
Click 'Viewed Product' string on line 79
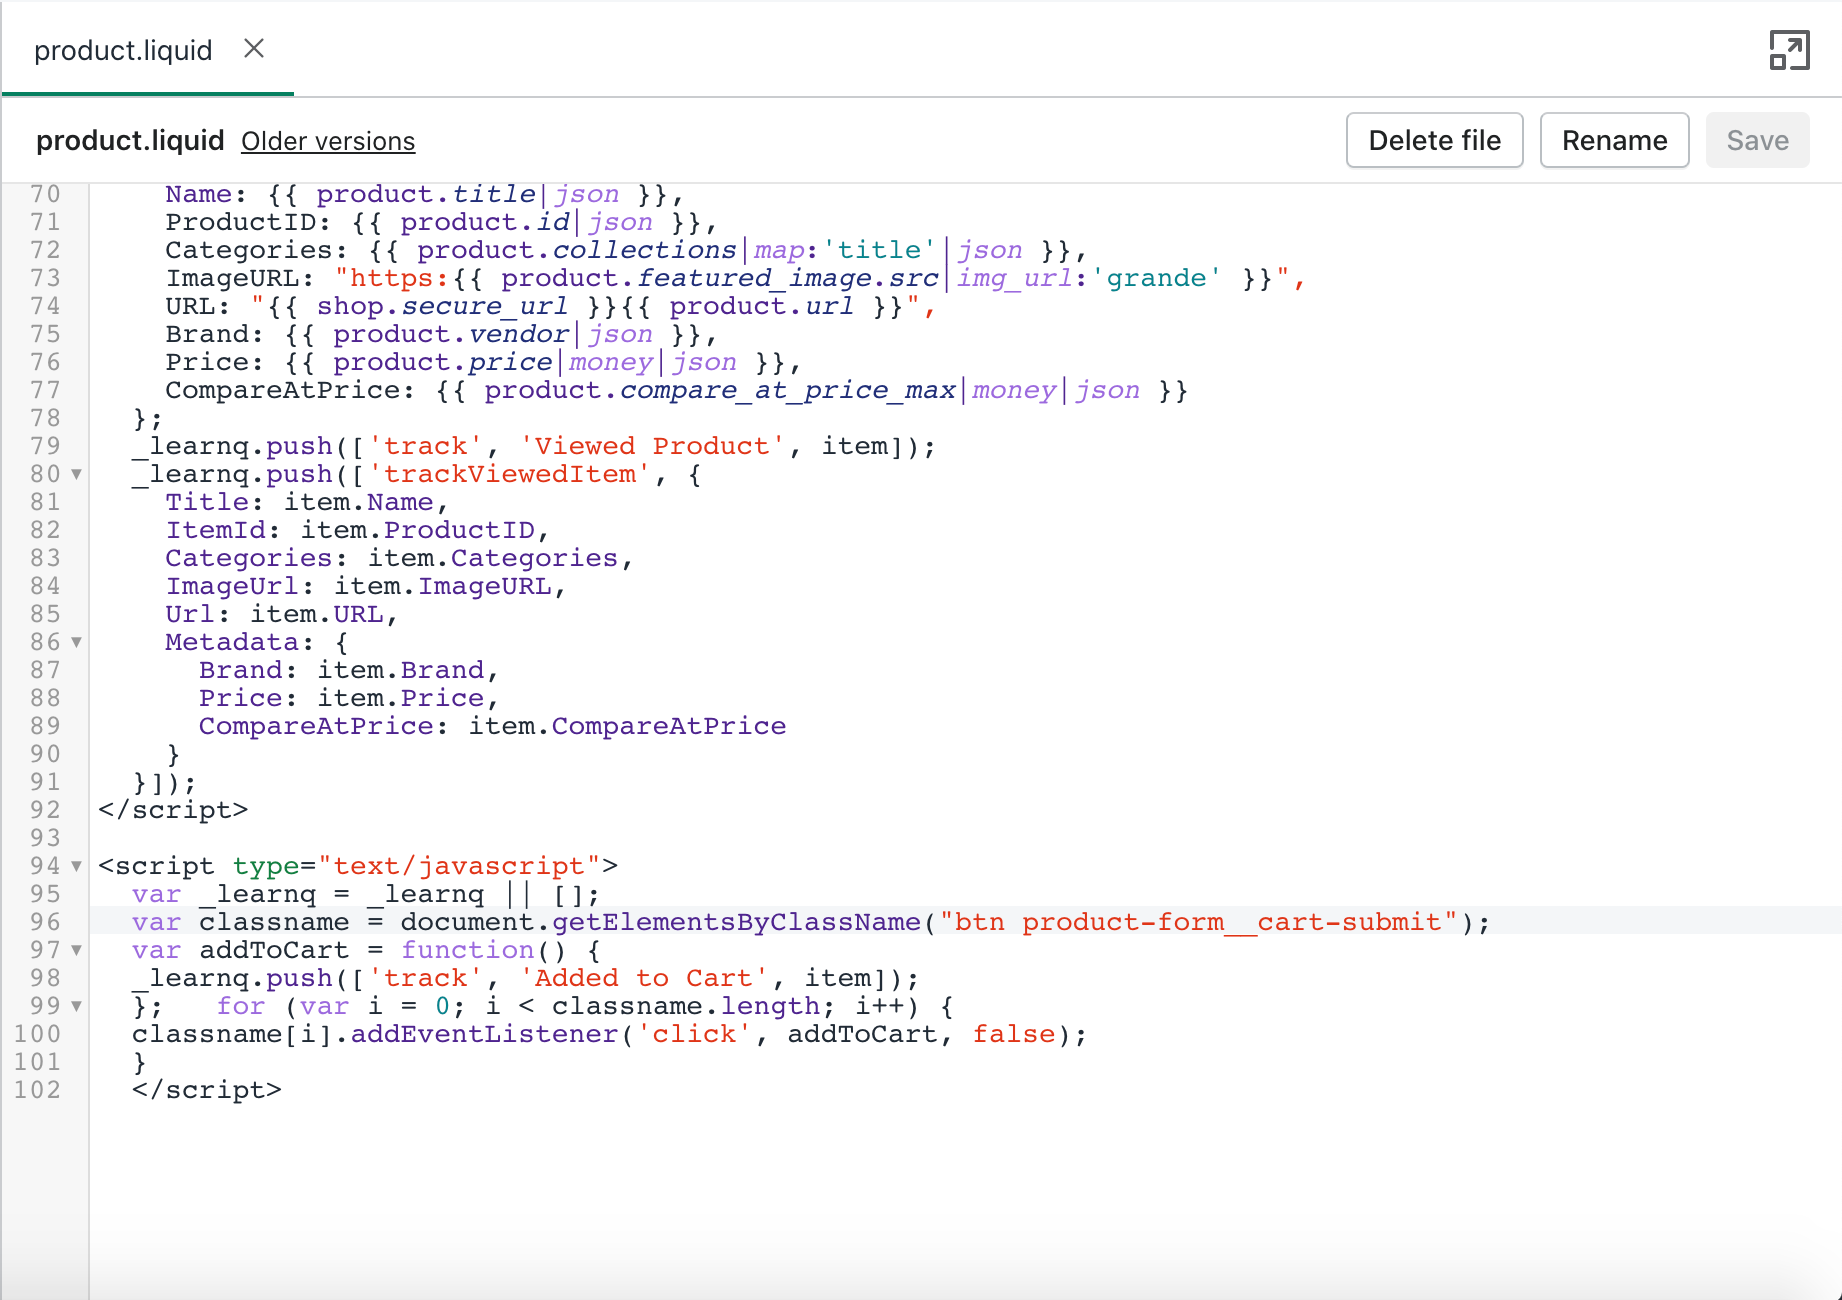click(x=652, y=446)
